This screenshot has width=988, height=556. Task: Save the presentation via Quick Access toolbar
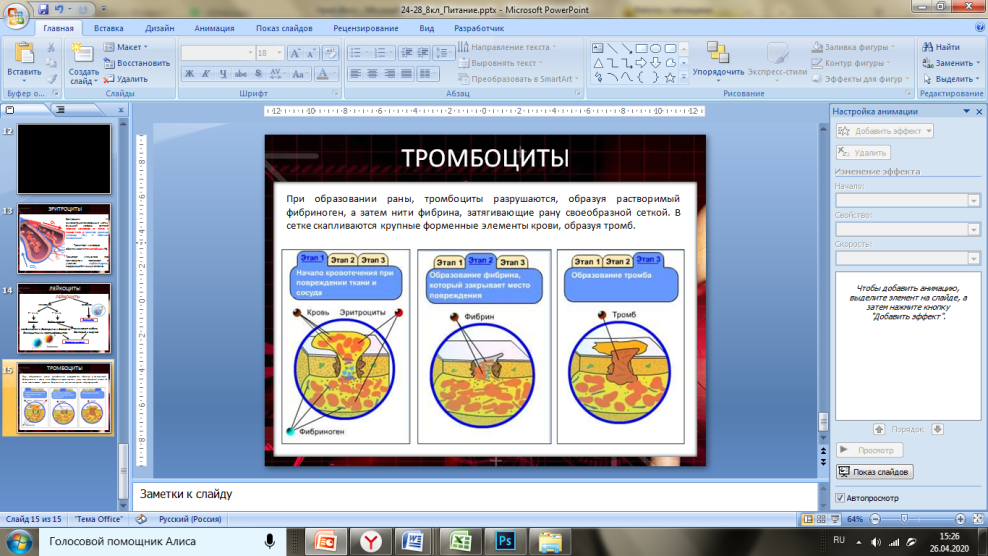click(x=44, y=8)
